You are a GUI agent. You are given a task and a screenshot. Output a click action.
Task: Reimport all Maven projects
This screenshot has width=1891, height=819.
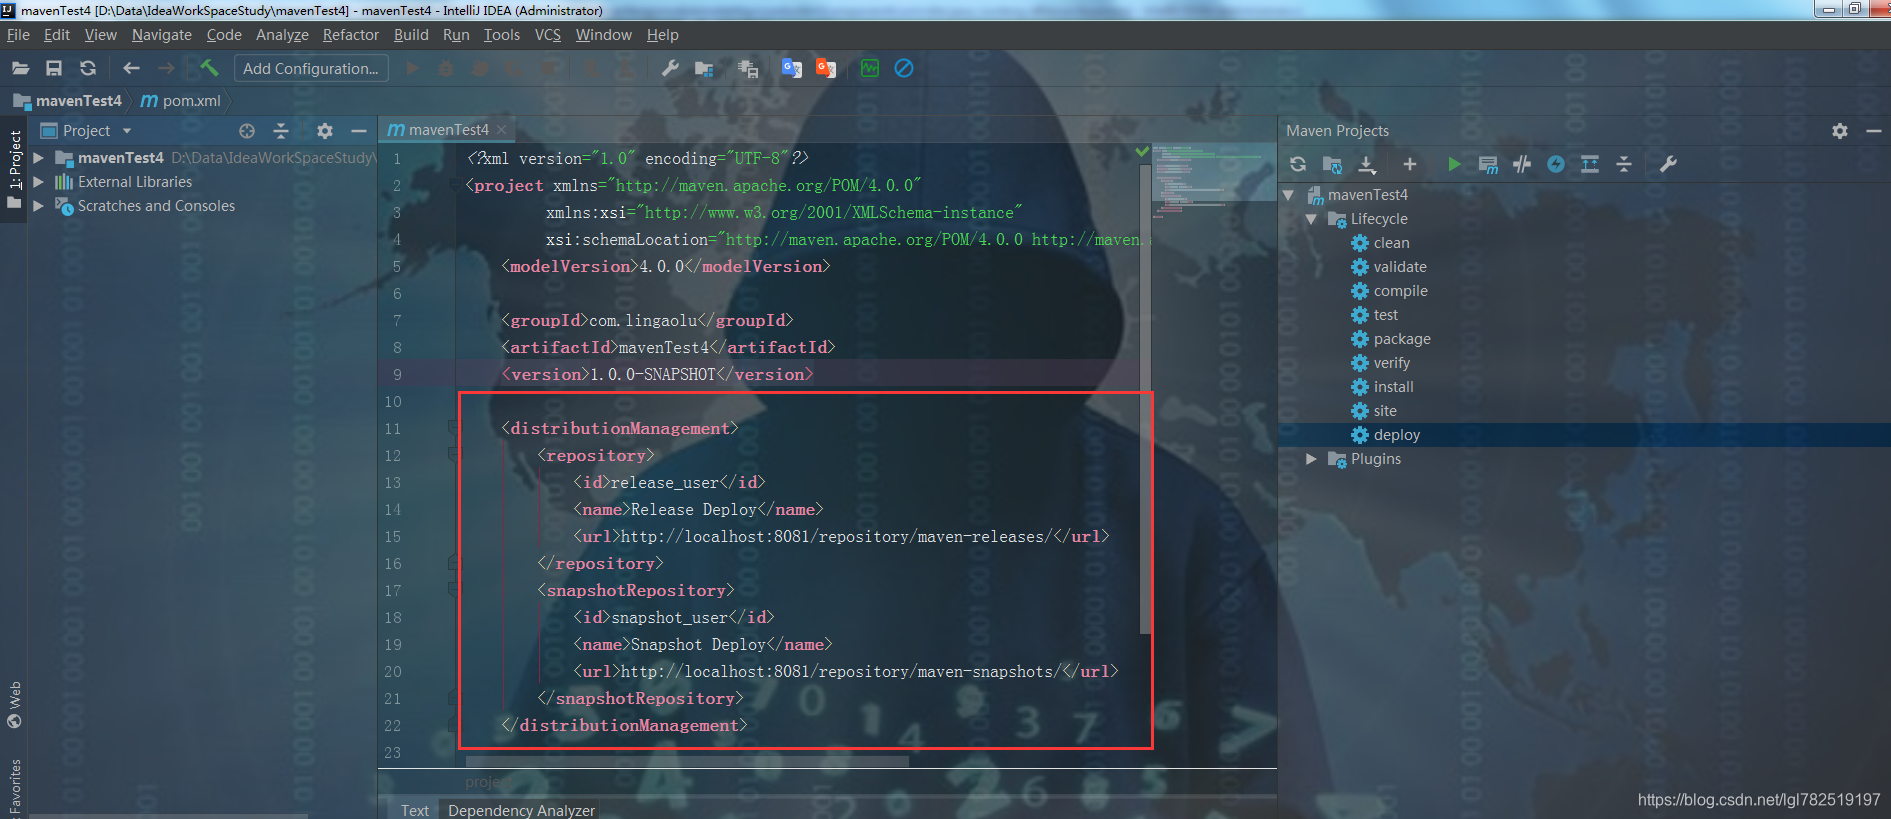(x=1298, y=164)
